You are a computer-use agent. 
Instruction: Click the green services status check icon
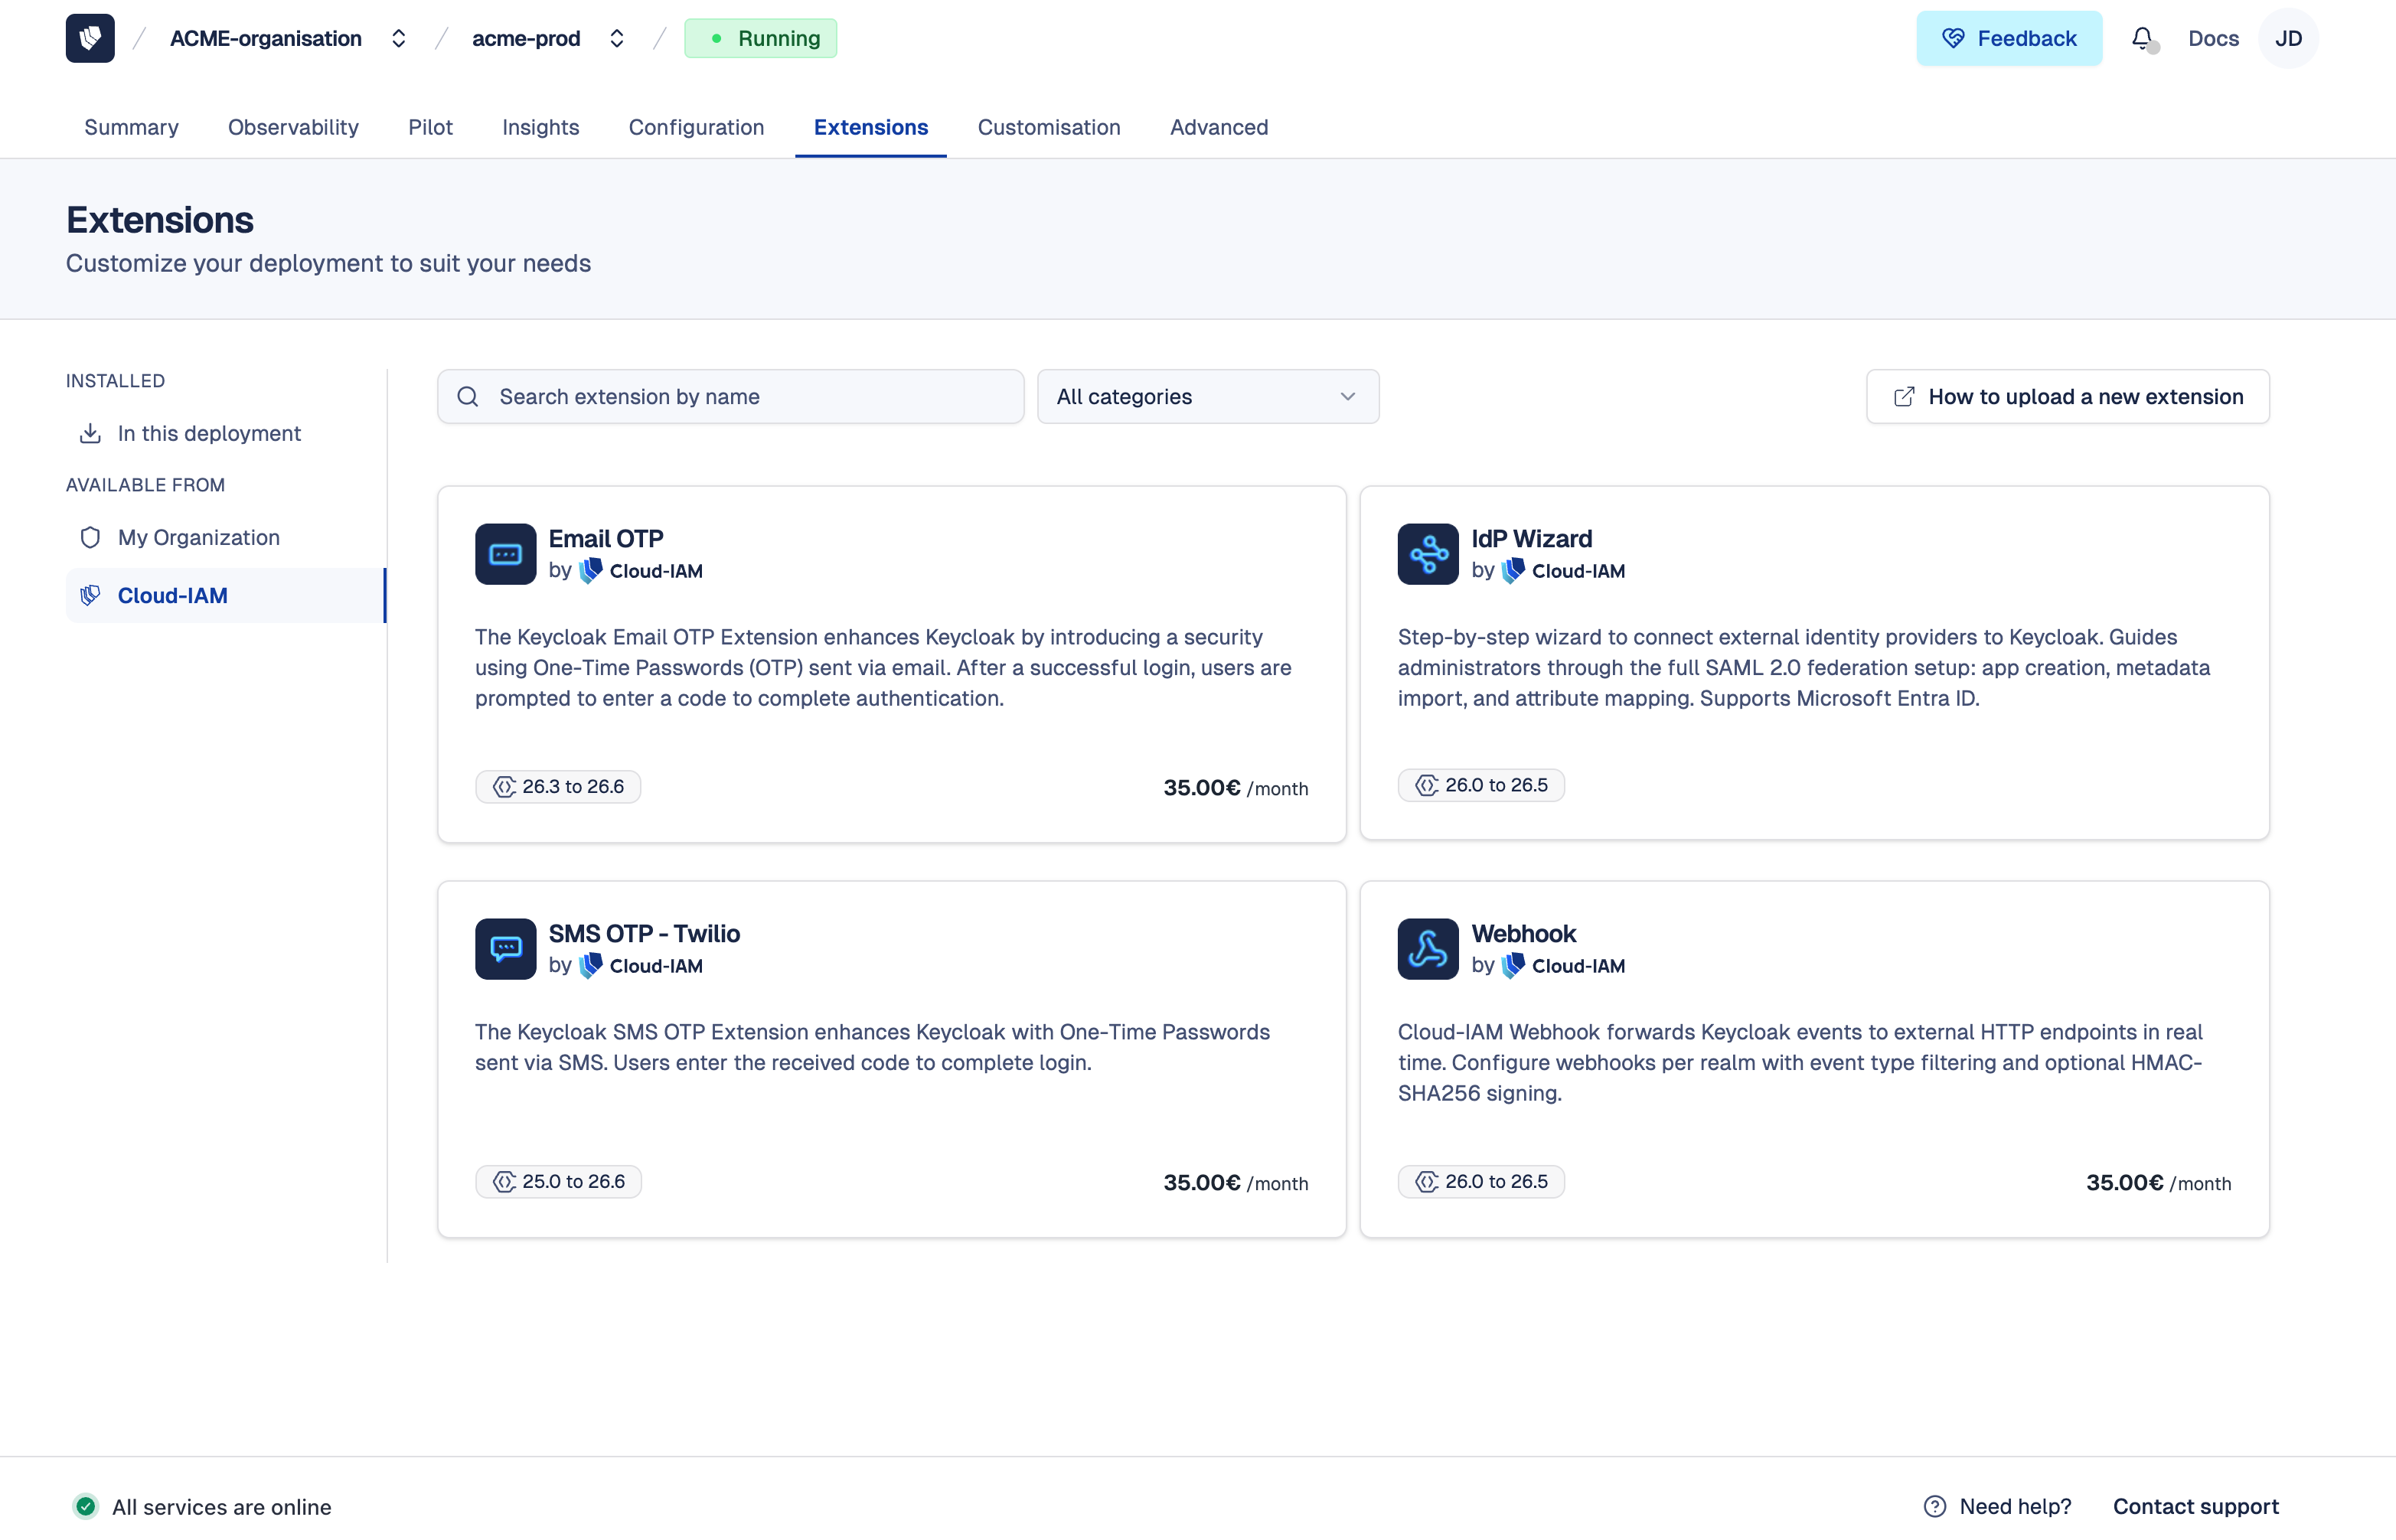pyautogui.click(x=86, y=1506)
